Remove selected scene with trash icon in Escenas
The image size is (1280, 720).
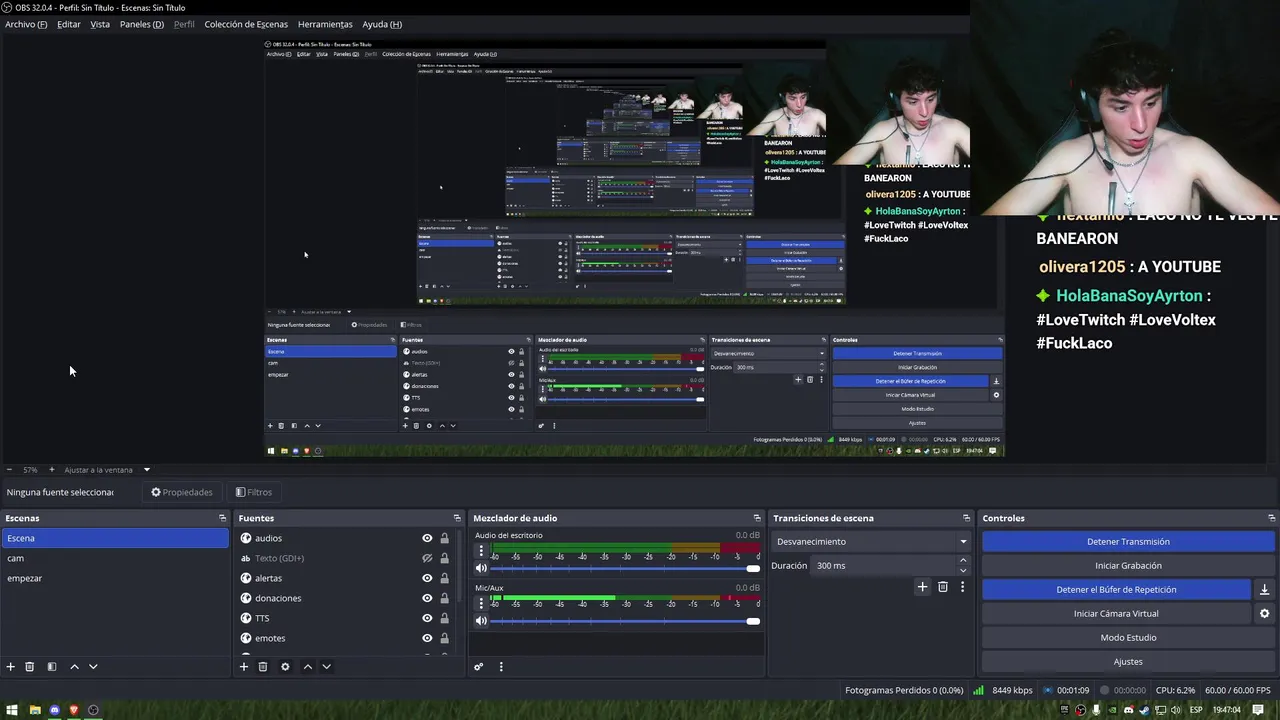tap(30, 667)
